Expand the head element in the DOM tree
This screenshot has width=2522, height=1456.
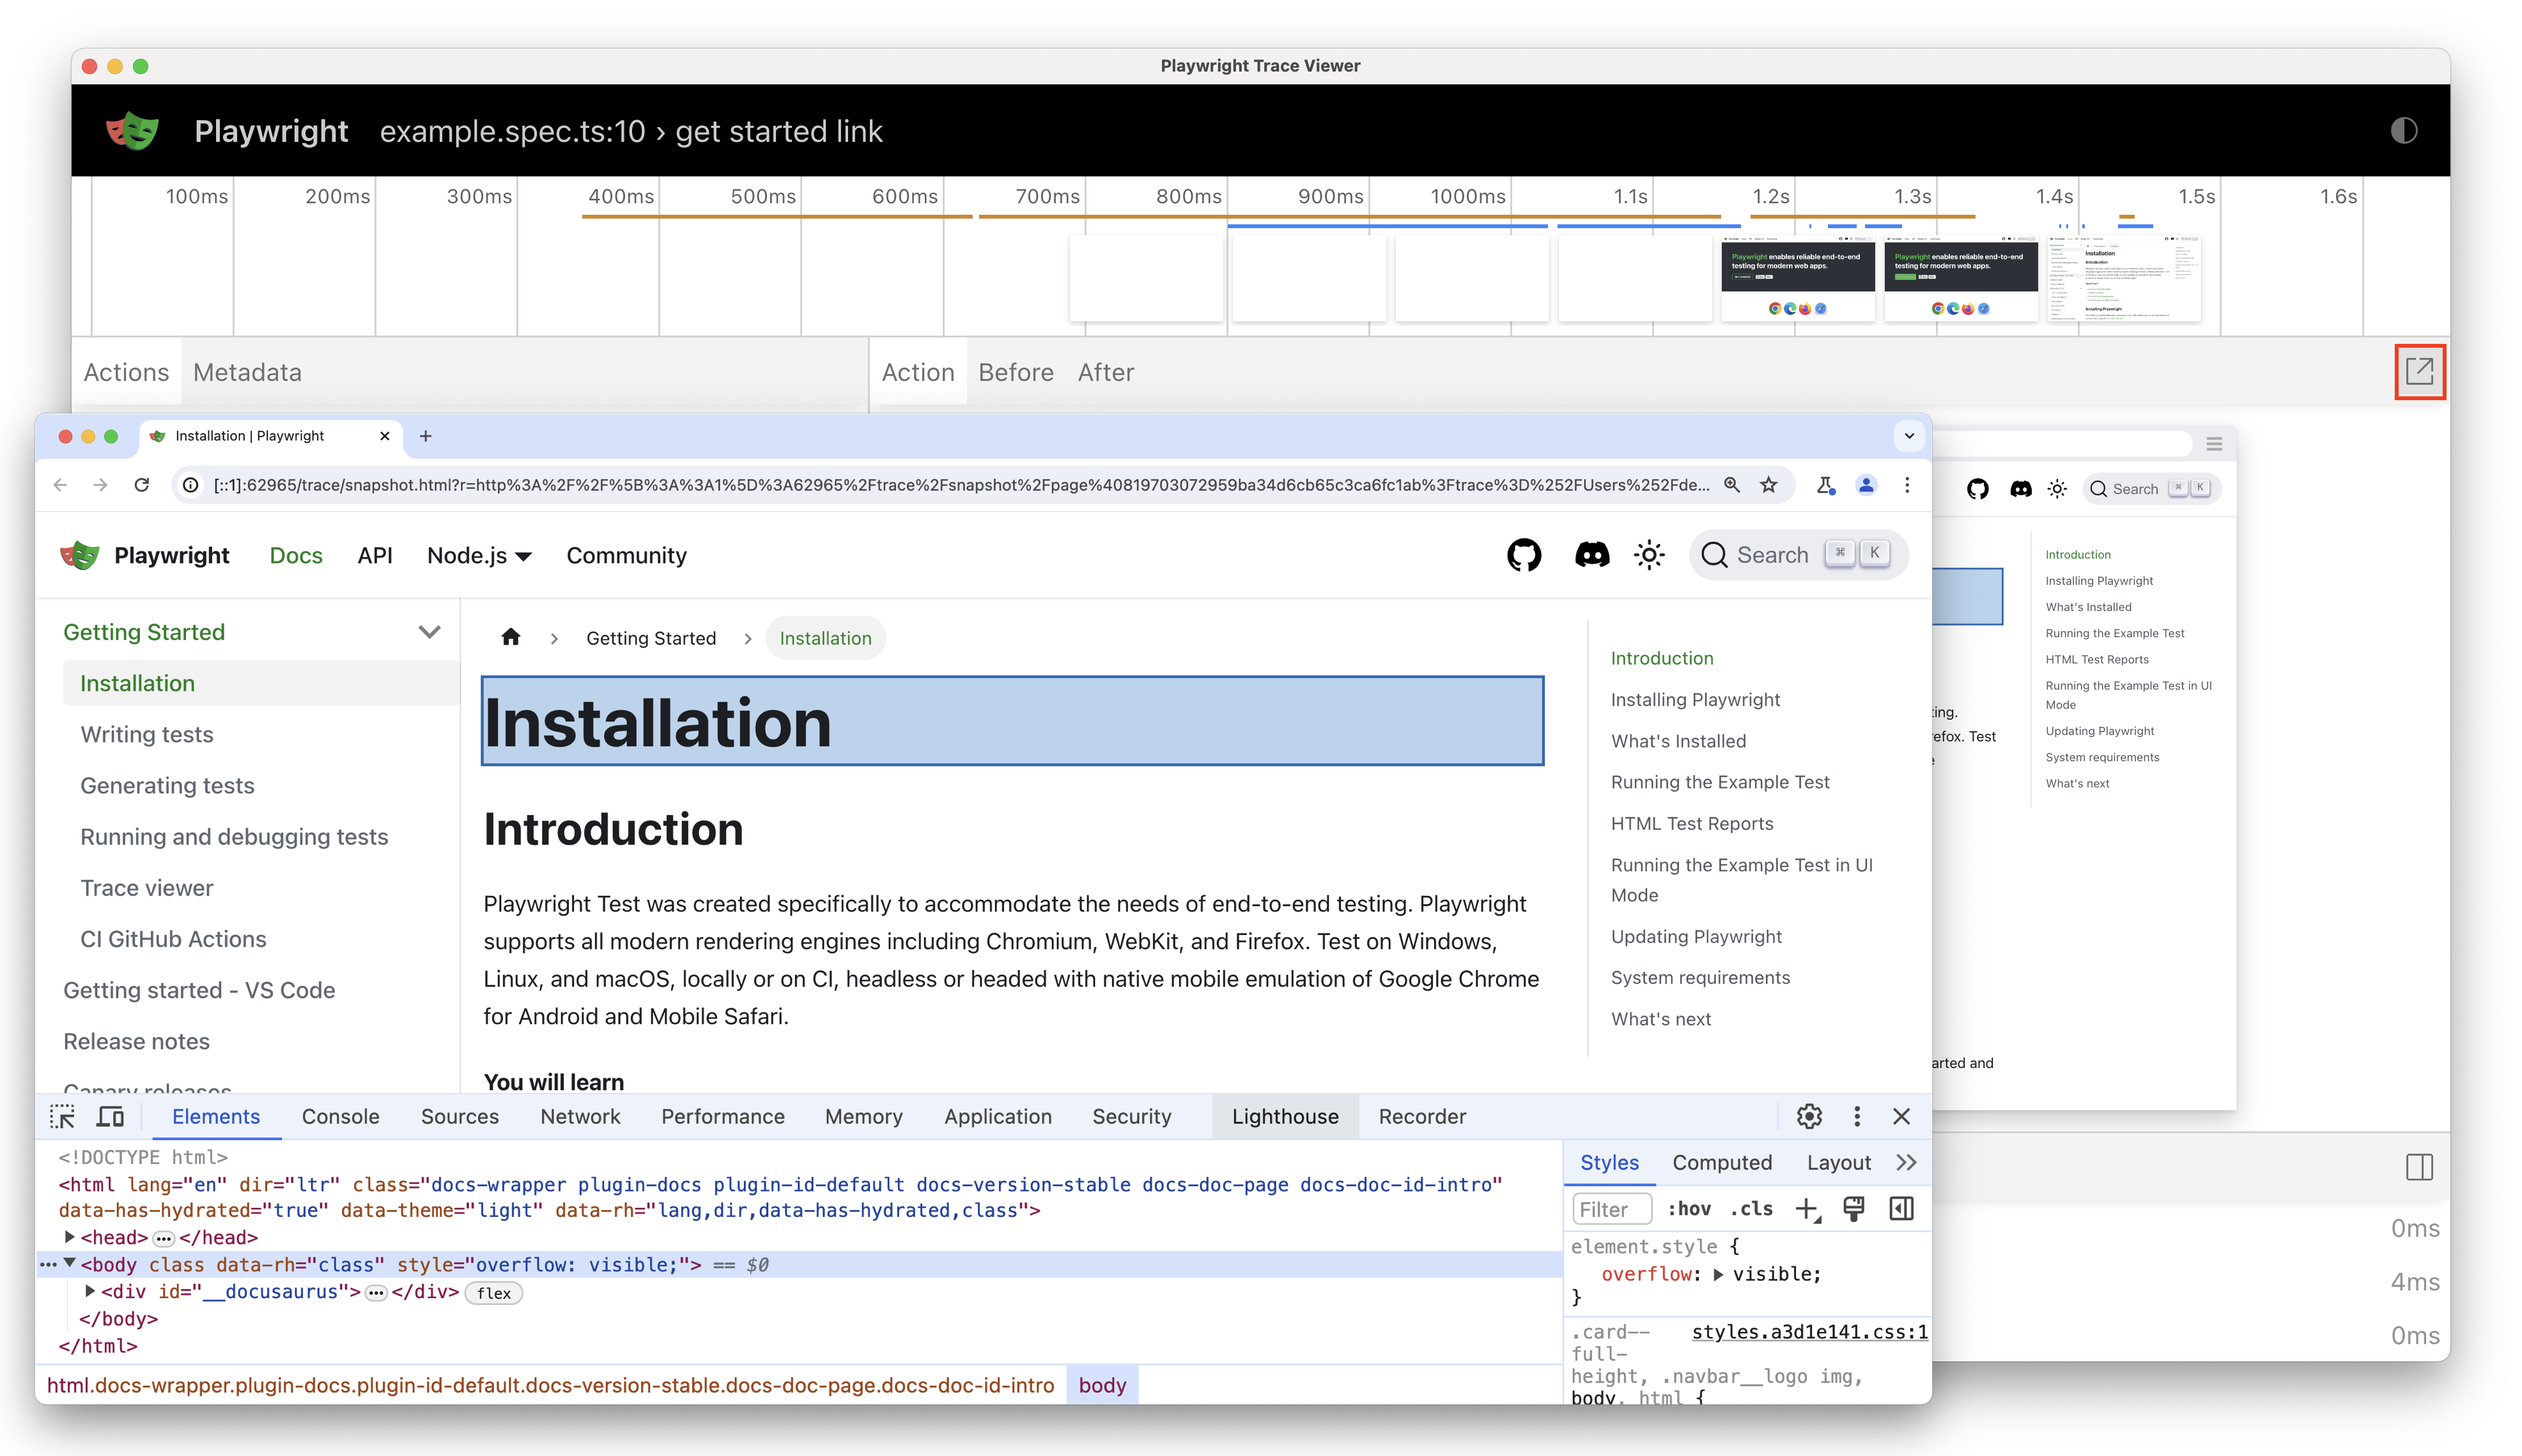[x=70, y=1237]
